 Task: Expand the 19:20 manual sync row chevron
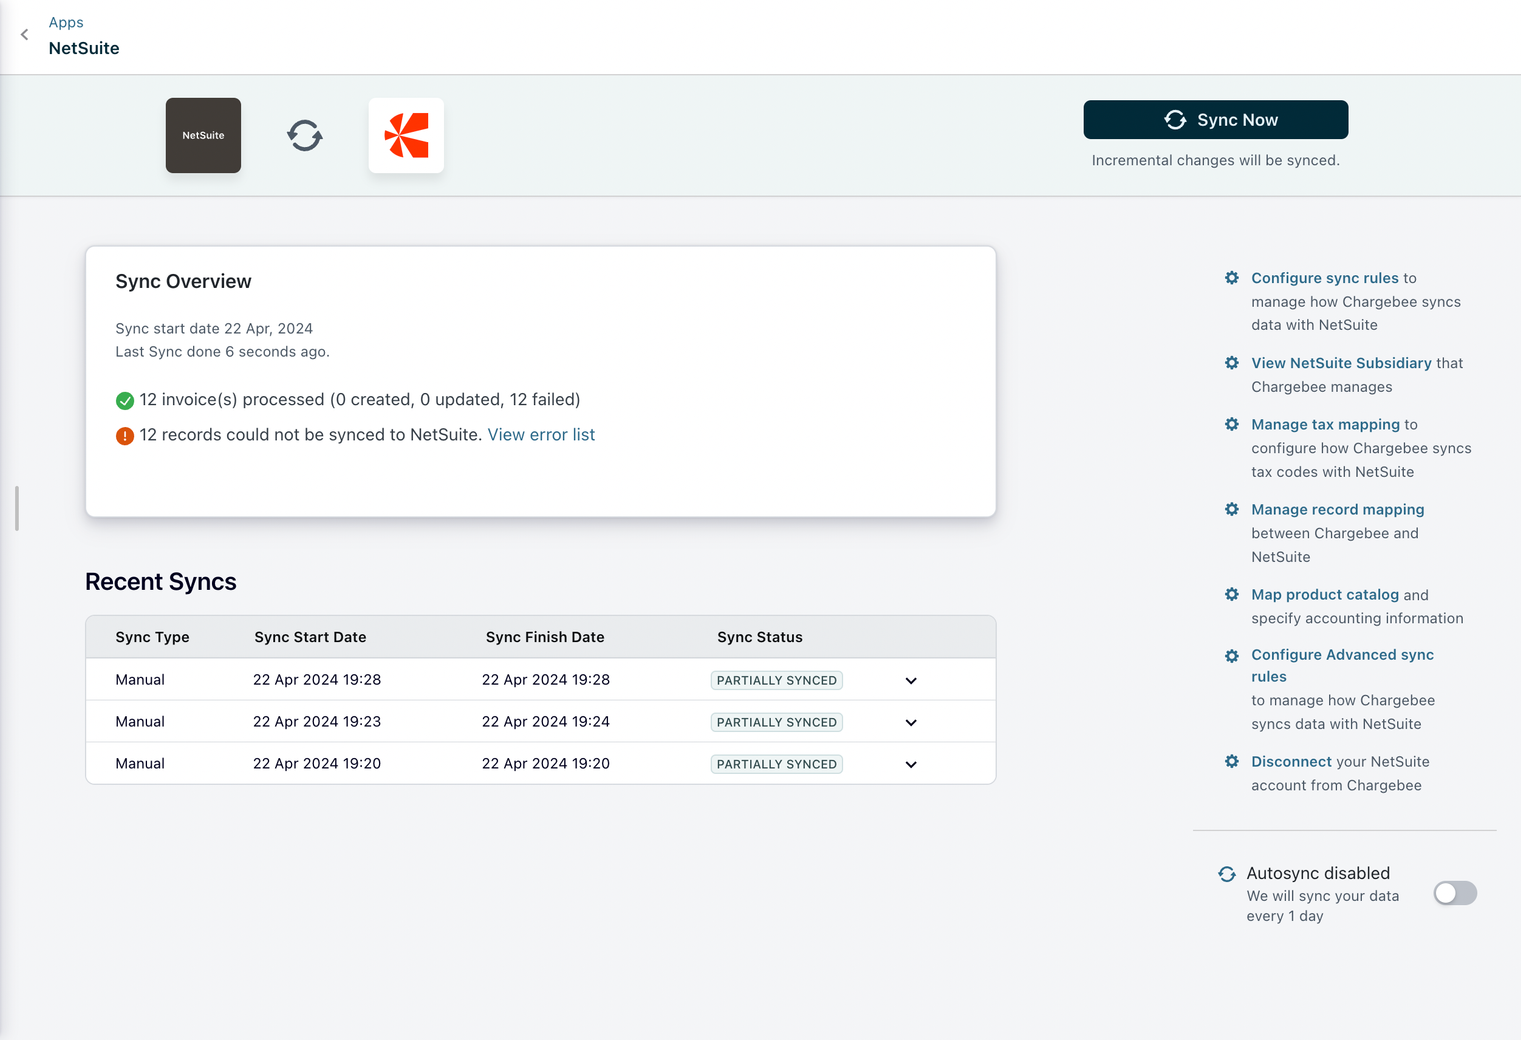[x=911, y=765]
